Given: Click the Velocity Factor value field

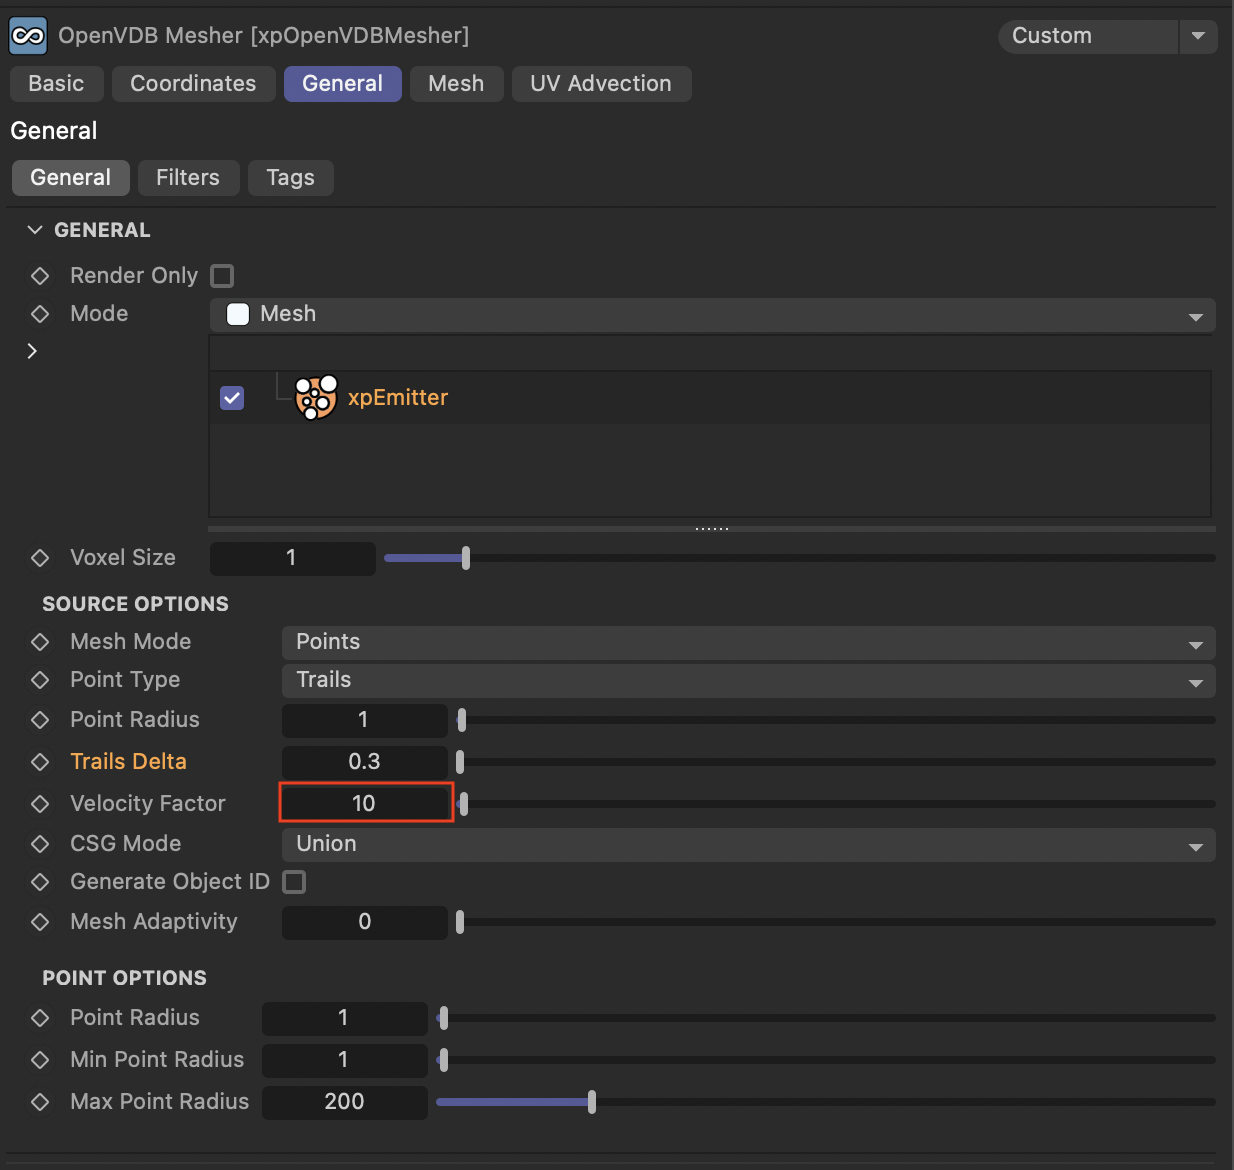Looking at the screenshot, I should (365, 804).
